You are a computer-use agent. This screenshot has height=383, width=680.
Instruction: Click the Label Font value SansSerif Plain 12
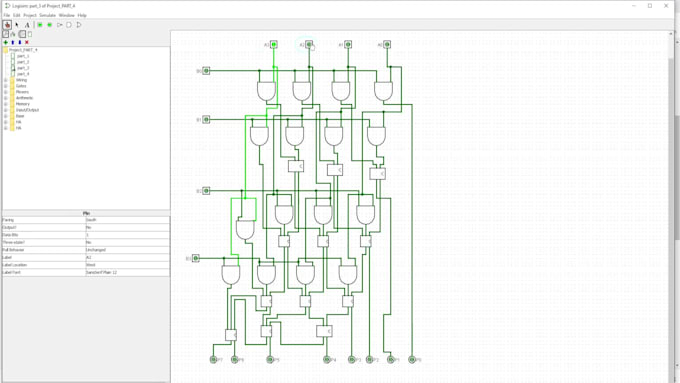pyautogui.click(x=127, y=272)
